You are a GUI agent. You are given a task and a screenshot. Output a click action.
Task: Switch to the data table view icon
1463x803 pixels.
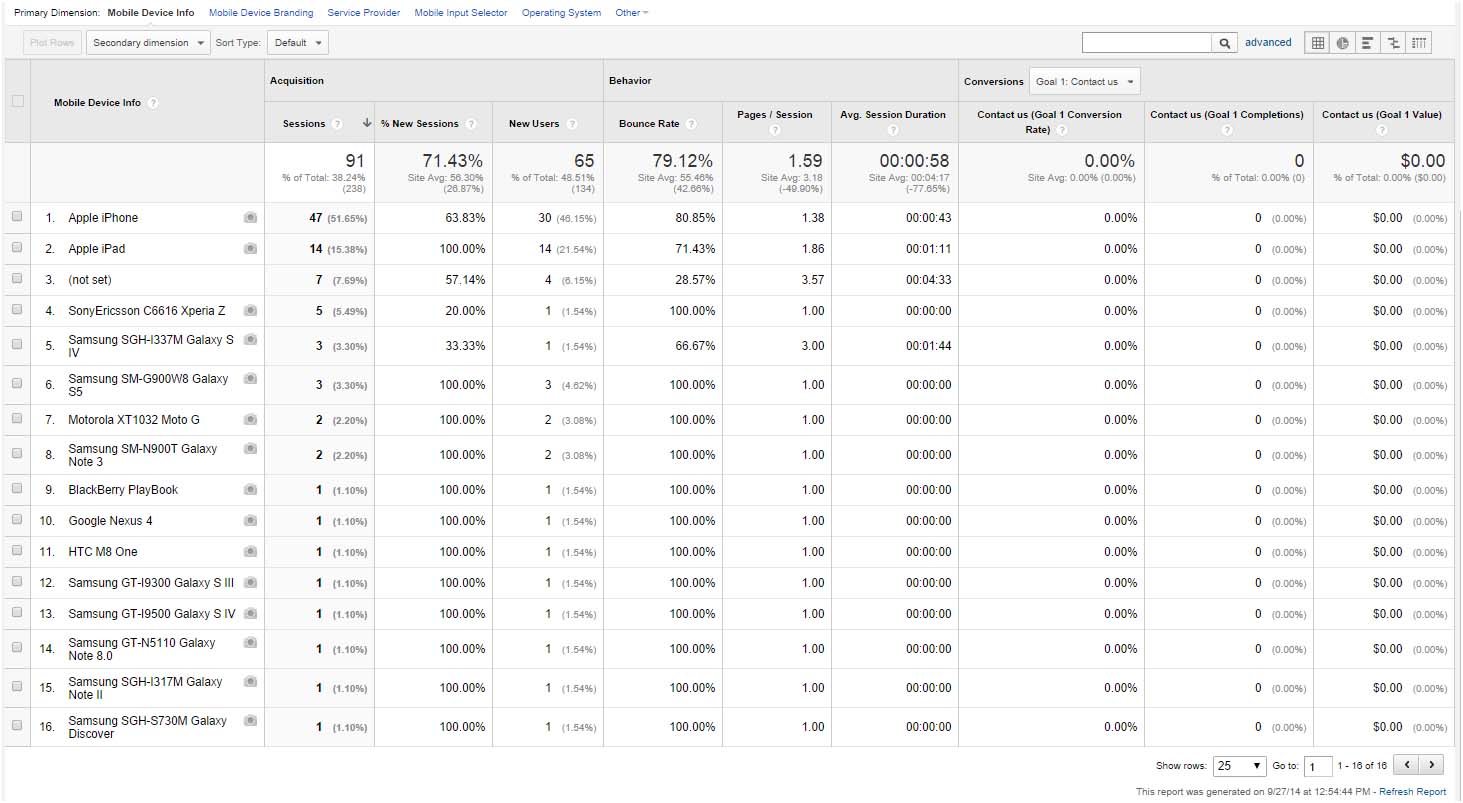coord(1318,43)
